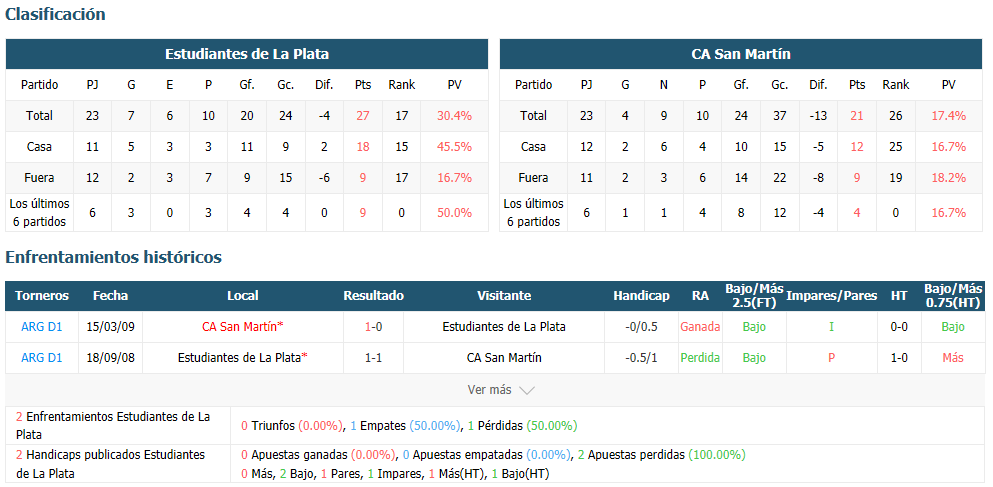Screen dimensions: 993x487
Task: Click Estudiantes de La Plata local team
Action: tap(243, 358)
